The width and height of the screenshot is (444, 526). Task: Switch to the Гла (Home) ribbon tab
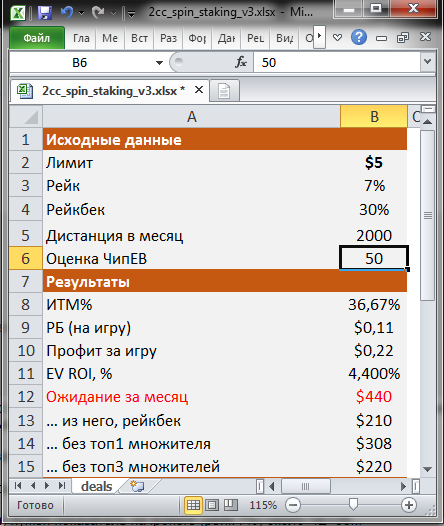point(81,38)
